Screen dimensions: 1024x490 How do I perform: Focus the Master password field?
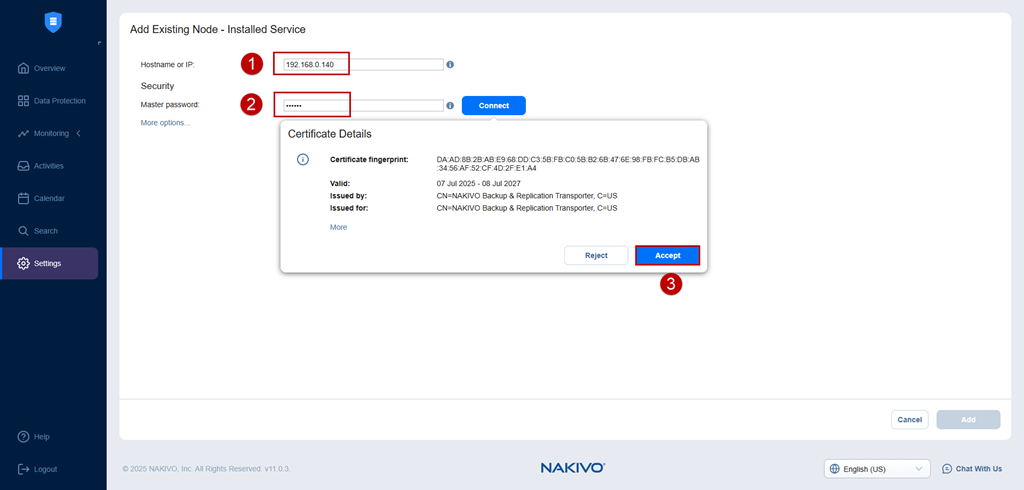363,105
